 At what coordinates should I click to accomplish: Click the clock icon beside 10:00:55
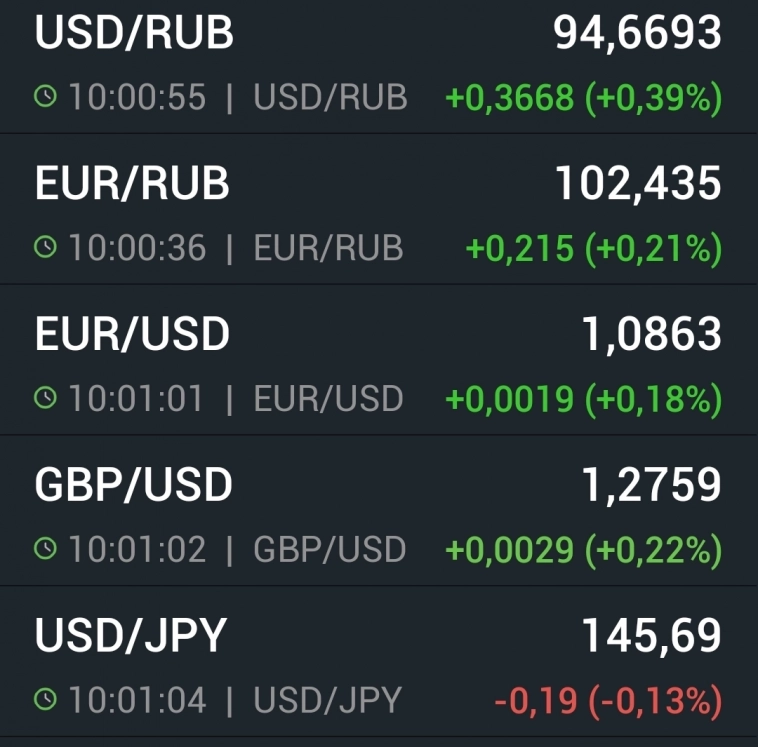[46, 97]
